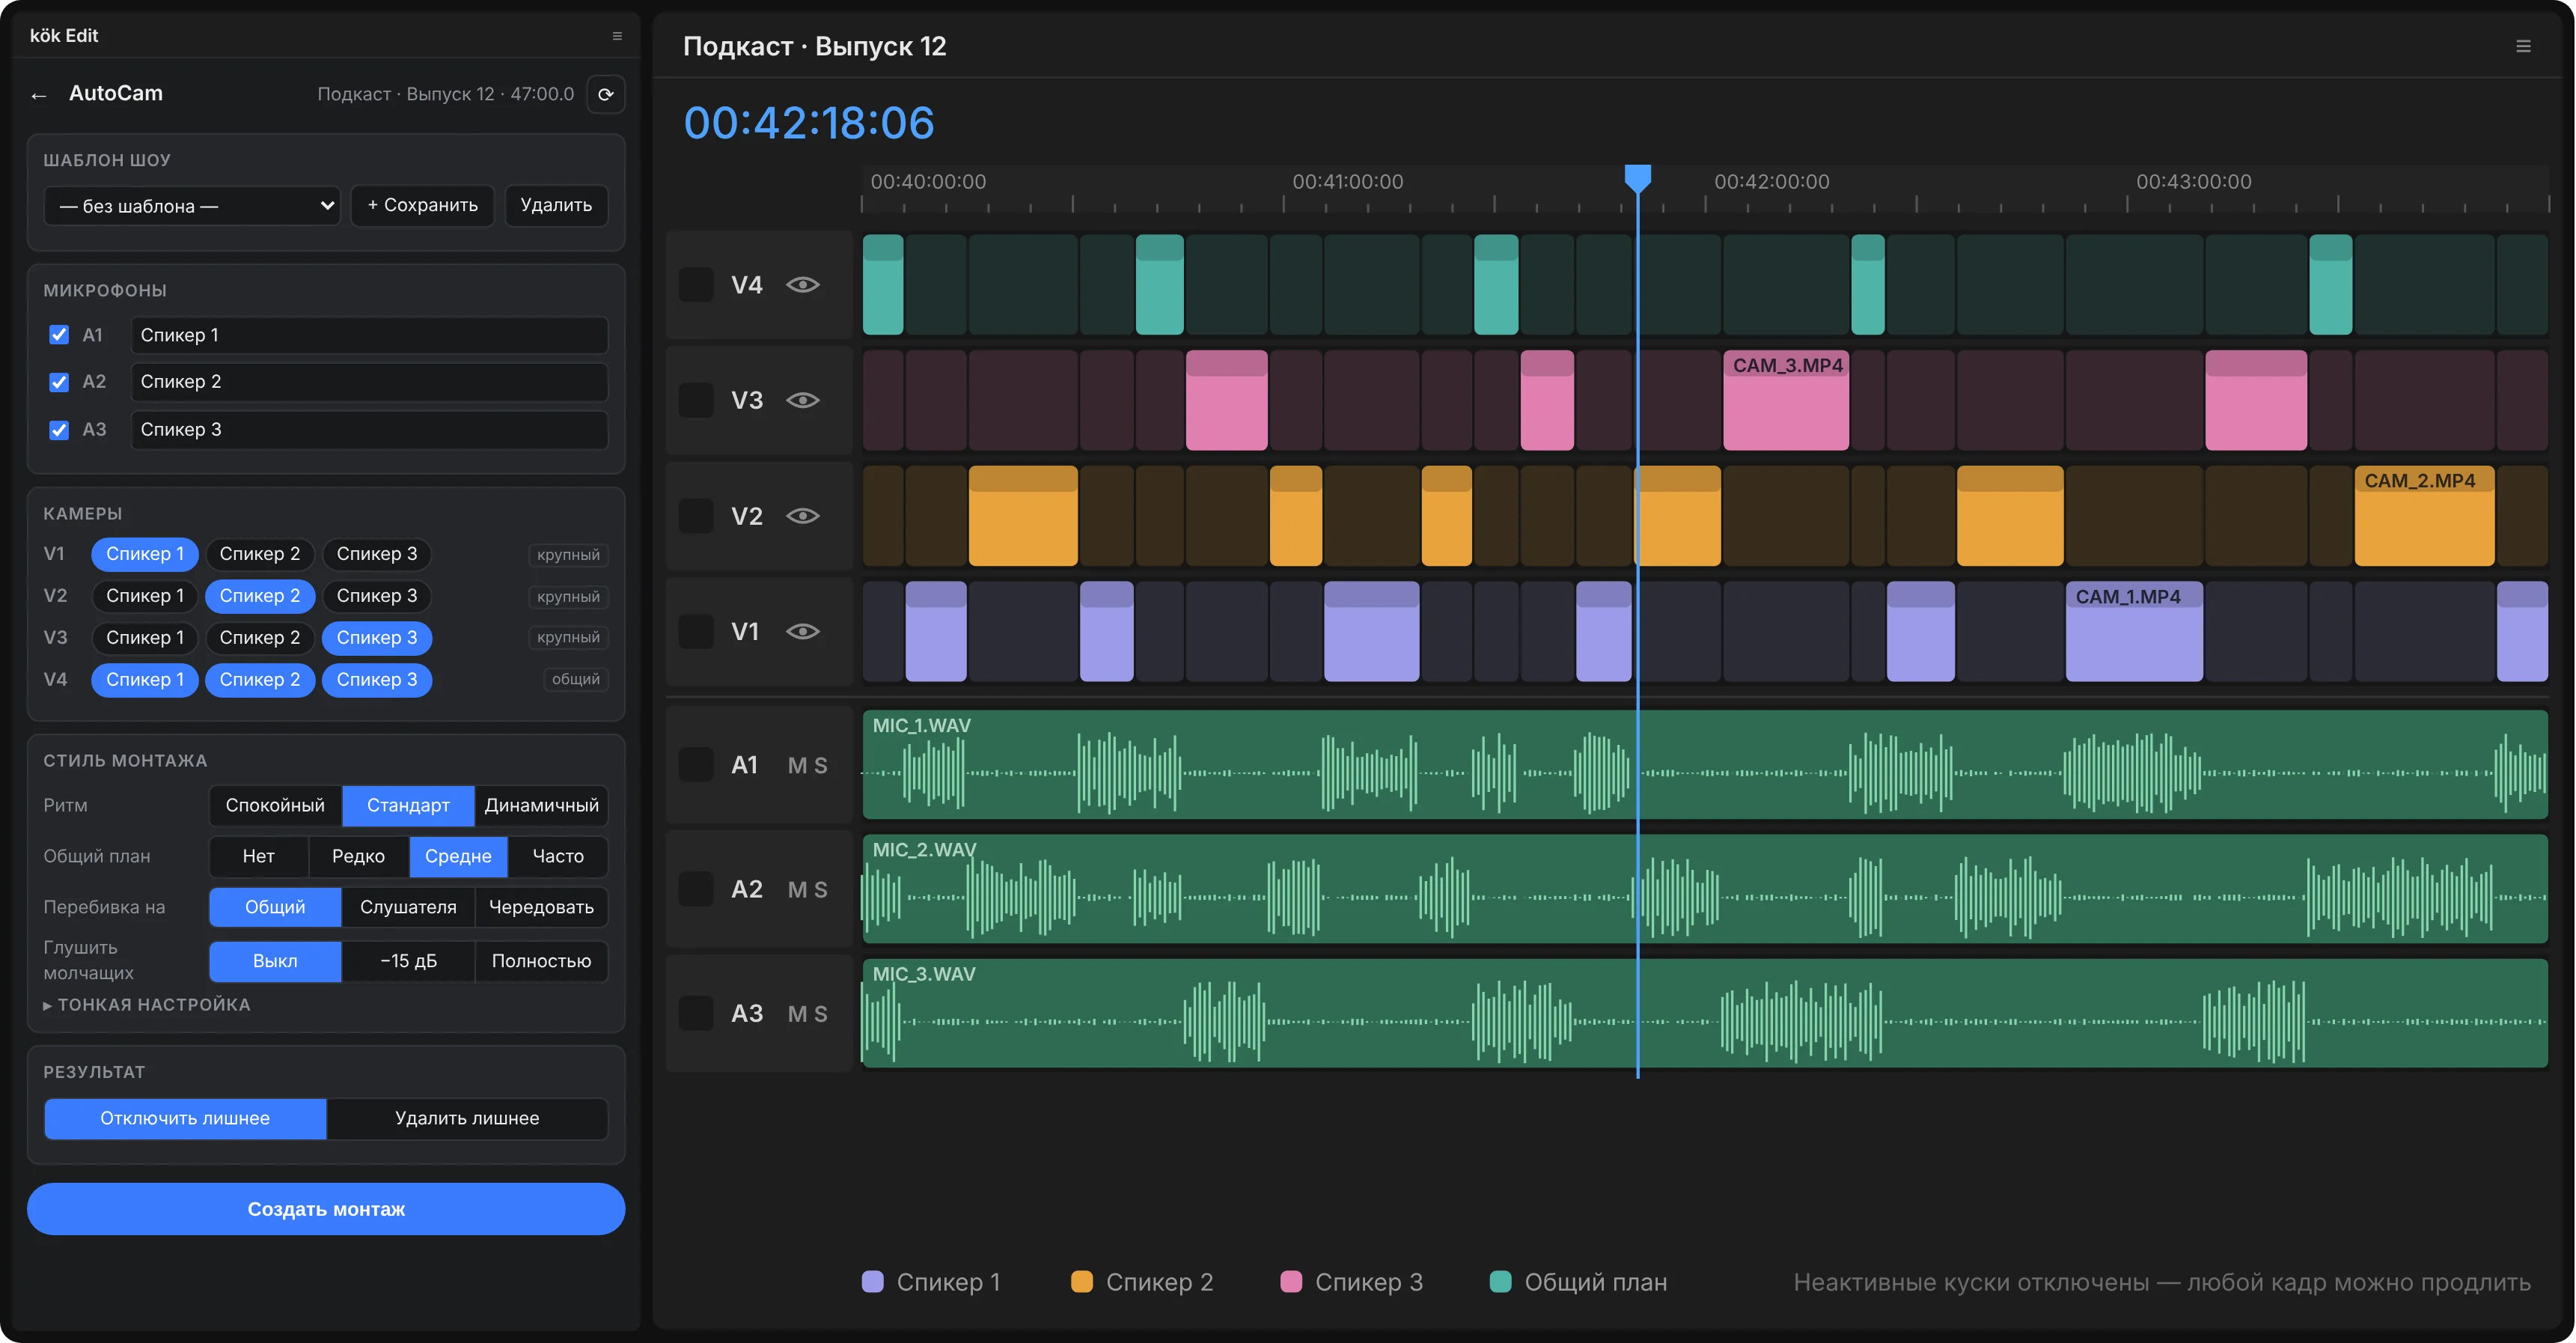Image resolution: width=2576 pixels, height=1343 pixels.
Task: Toggle the eye icon on track V4
Action: 803,285
